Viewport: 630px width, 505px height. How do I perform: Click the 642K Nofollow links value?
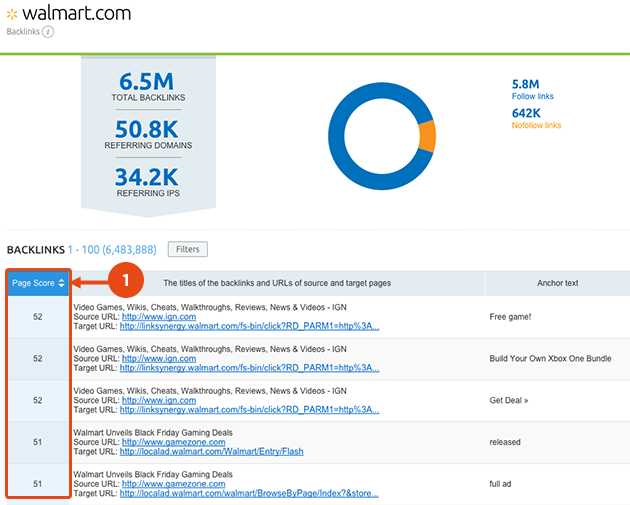[526, 113]
